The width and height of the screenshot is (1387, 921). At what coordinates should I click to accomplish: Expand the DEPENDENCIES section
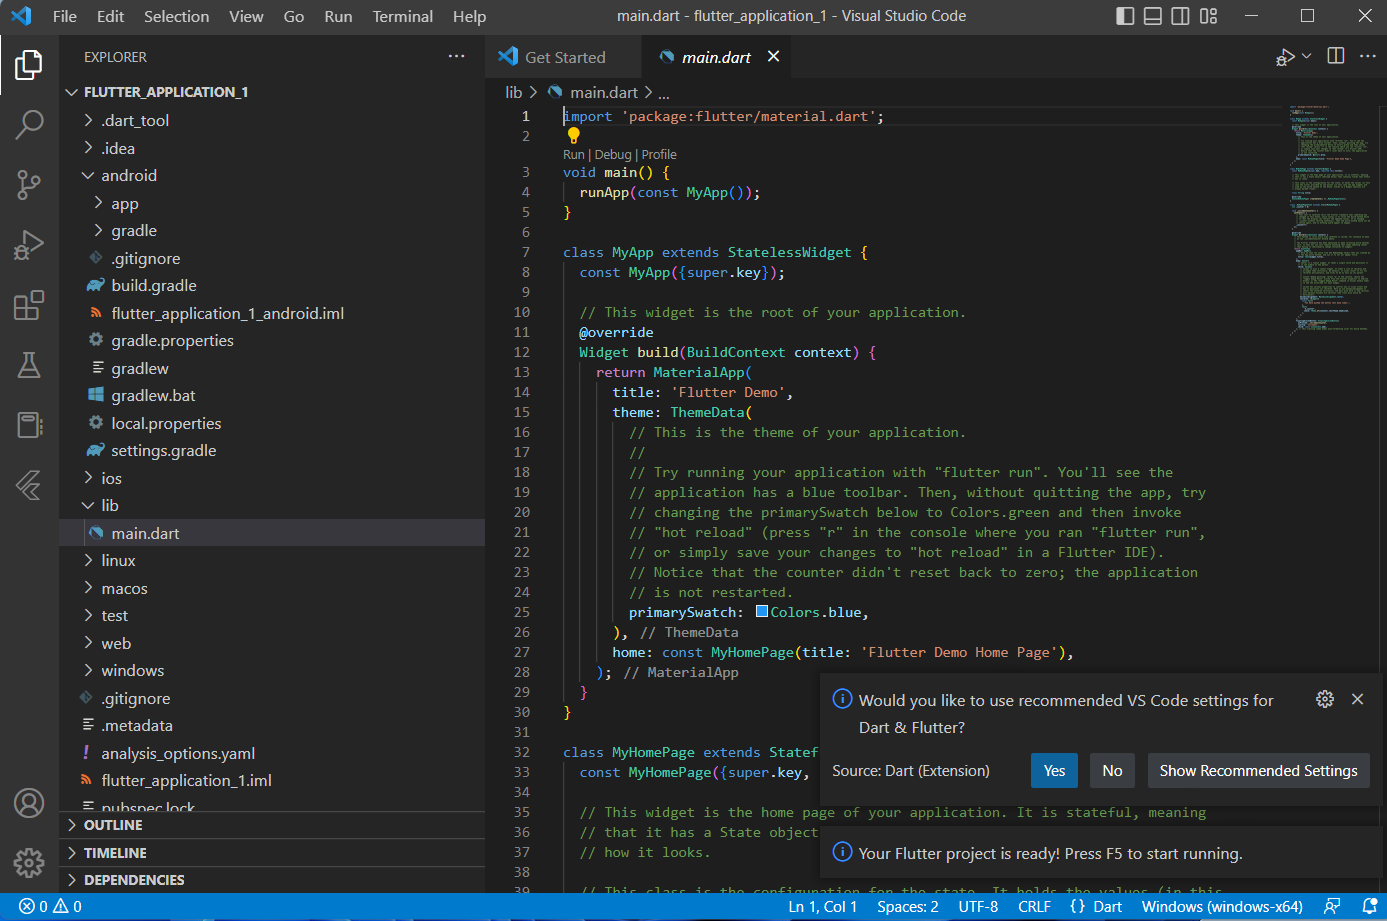(272, 880)
